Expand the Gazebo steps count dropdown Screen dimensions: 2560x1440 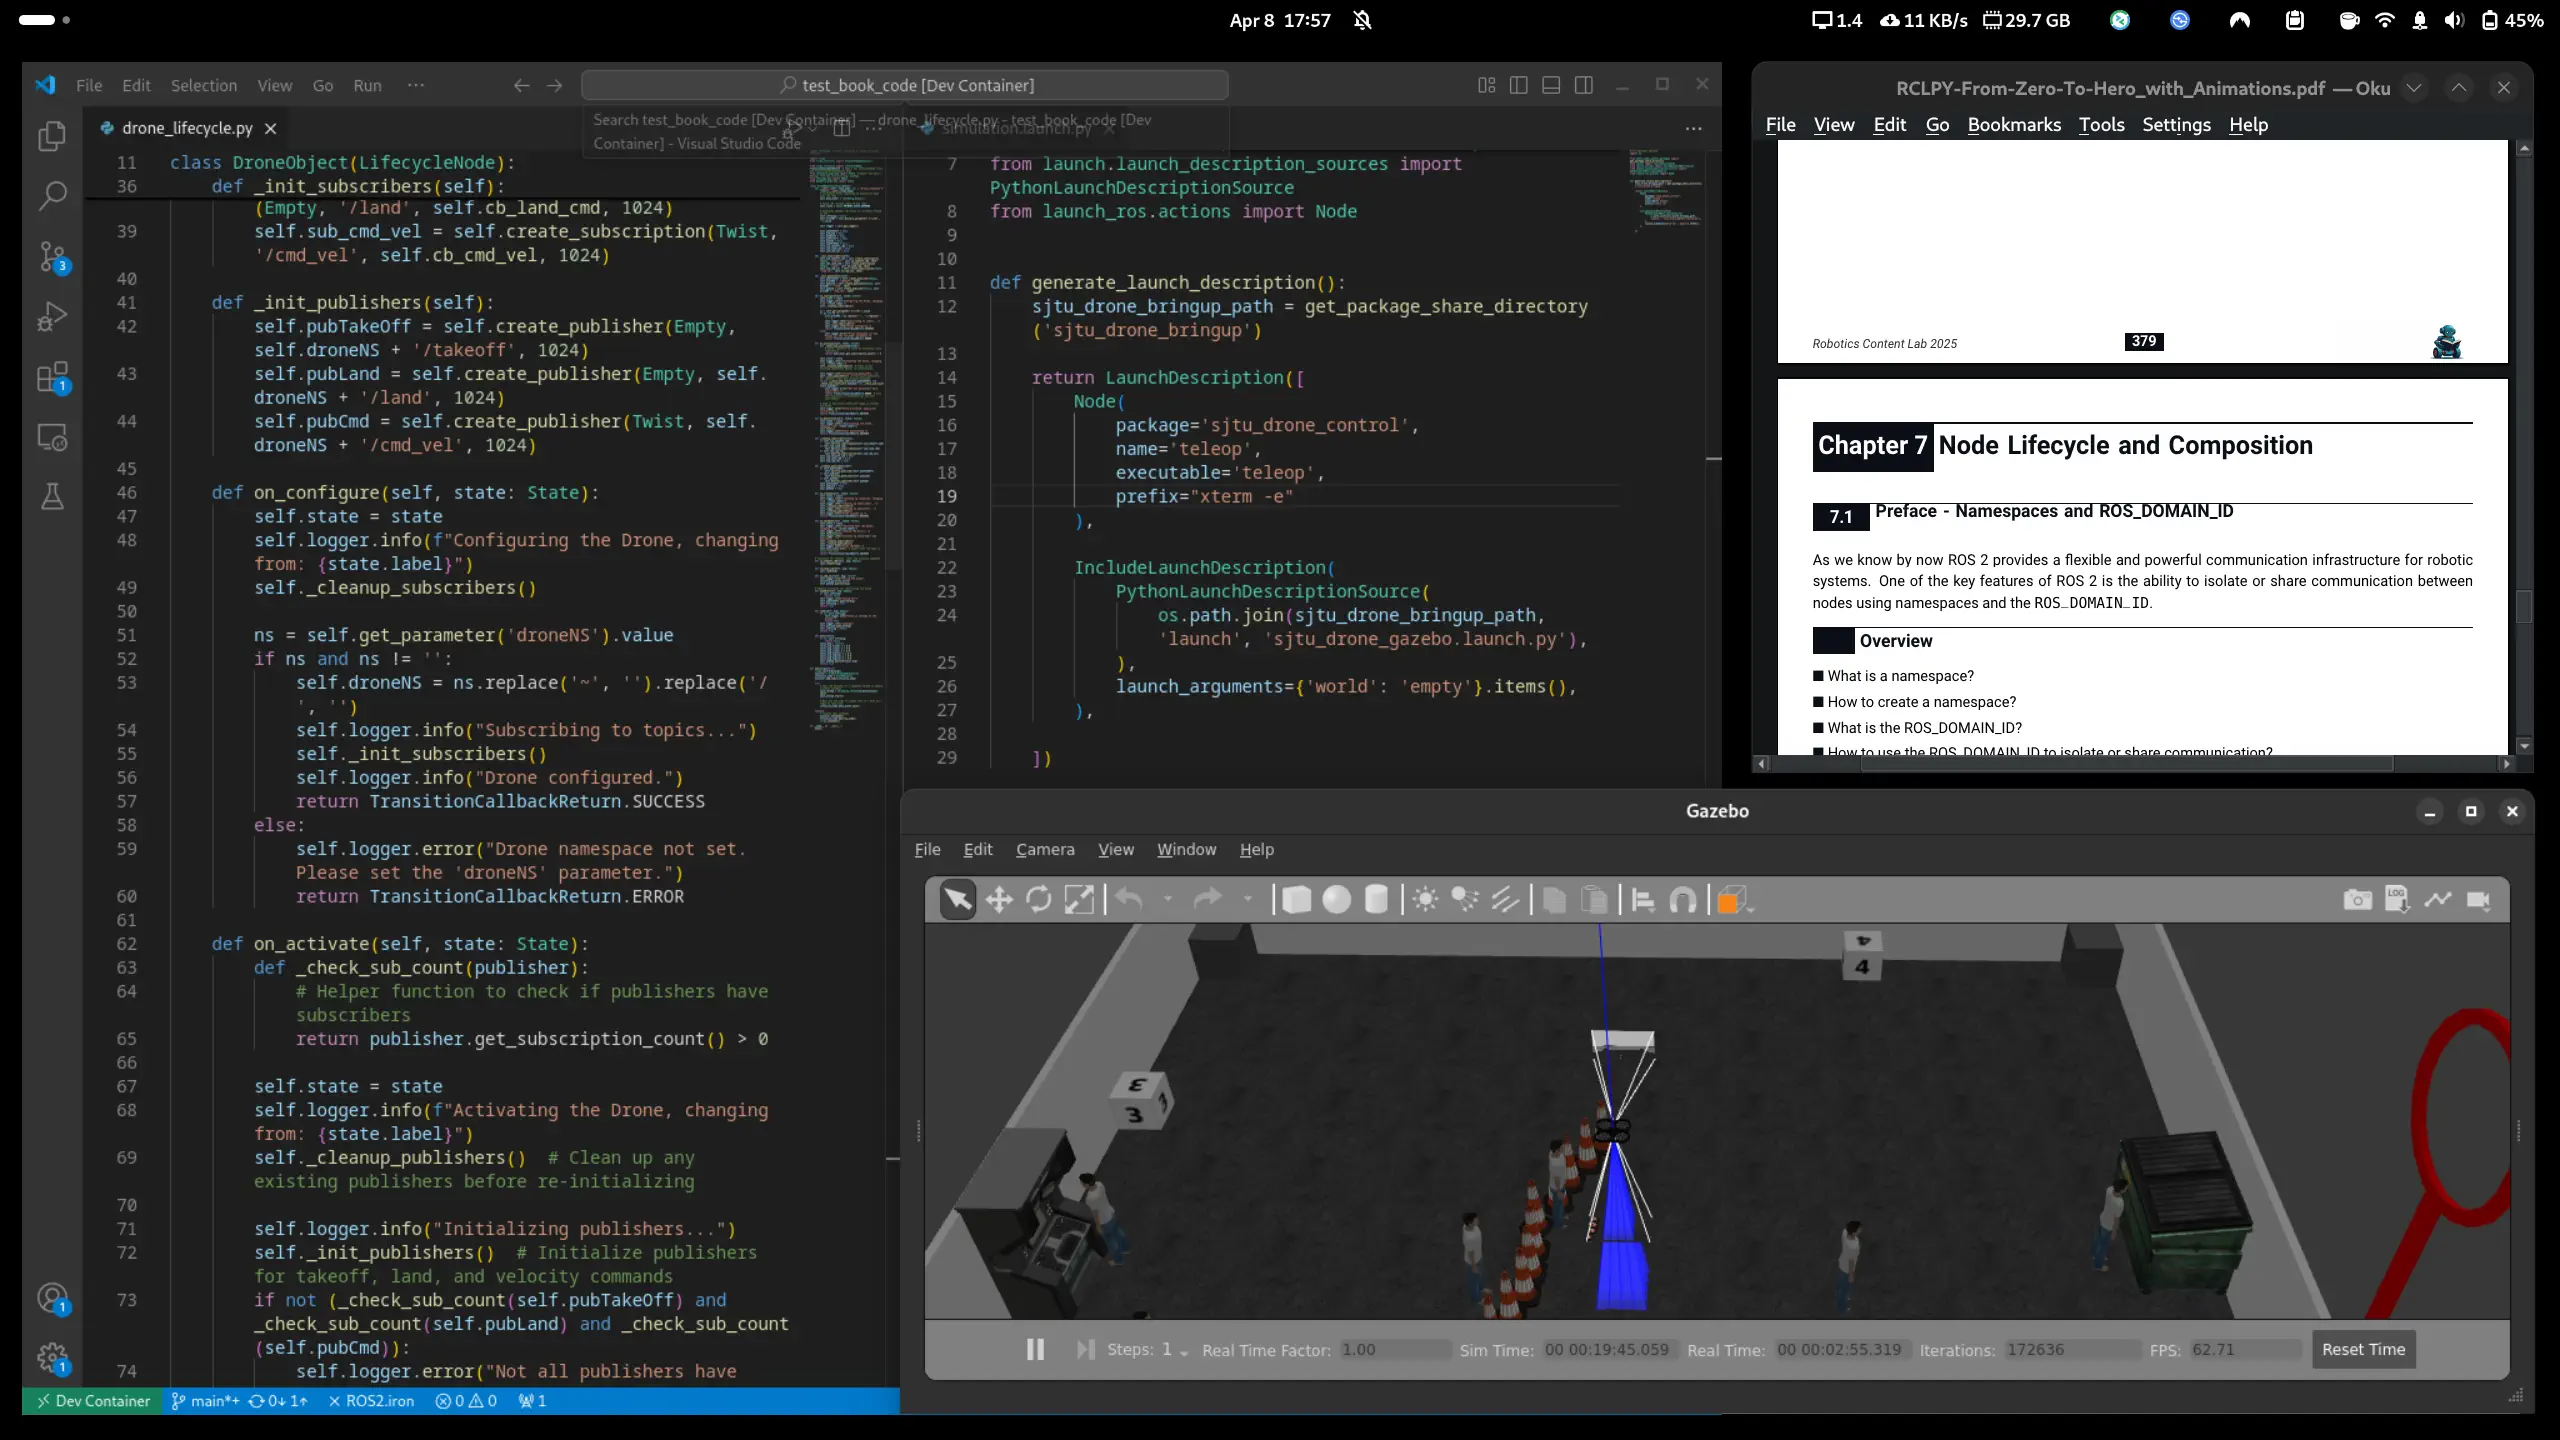tap(1184, 1352)
